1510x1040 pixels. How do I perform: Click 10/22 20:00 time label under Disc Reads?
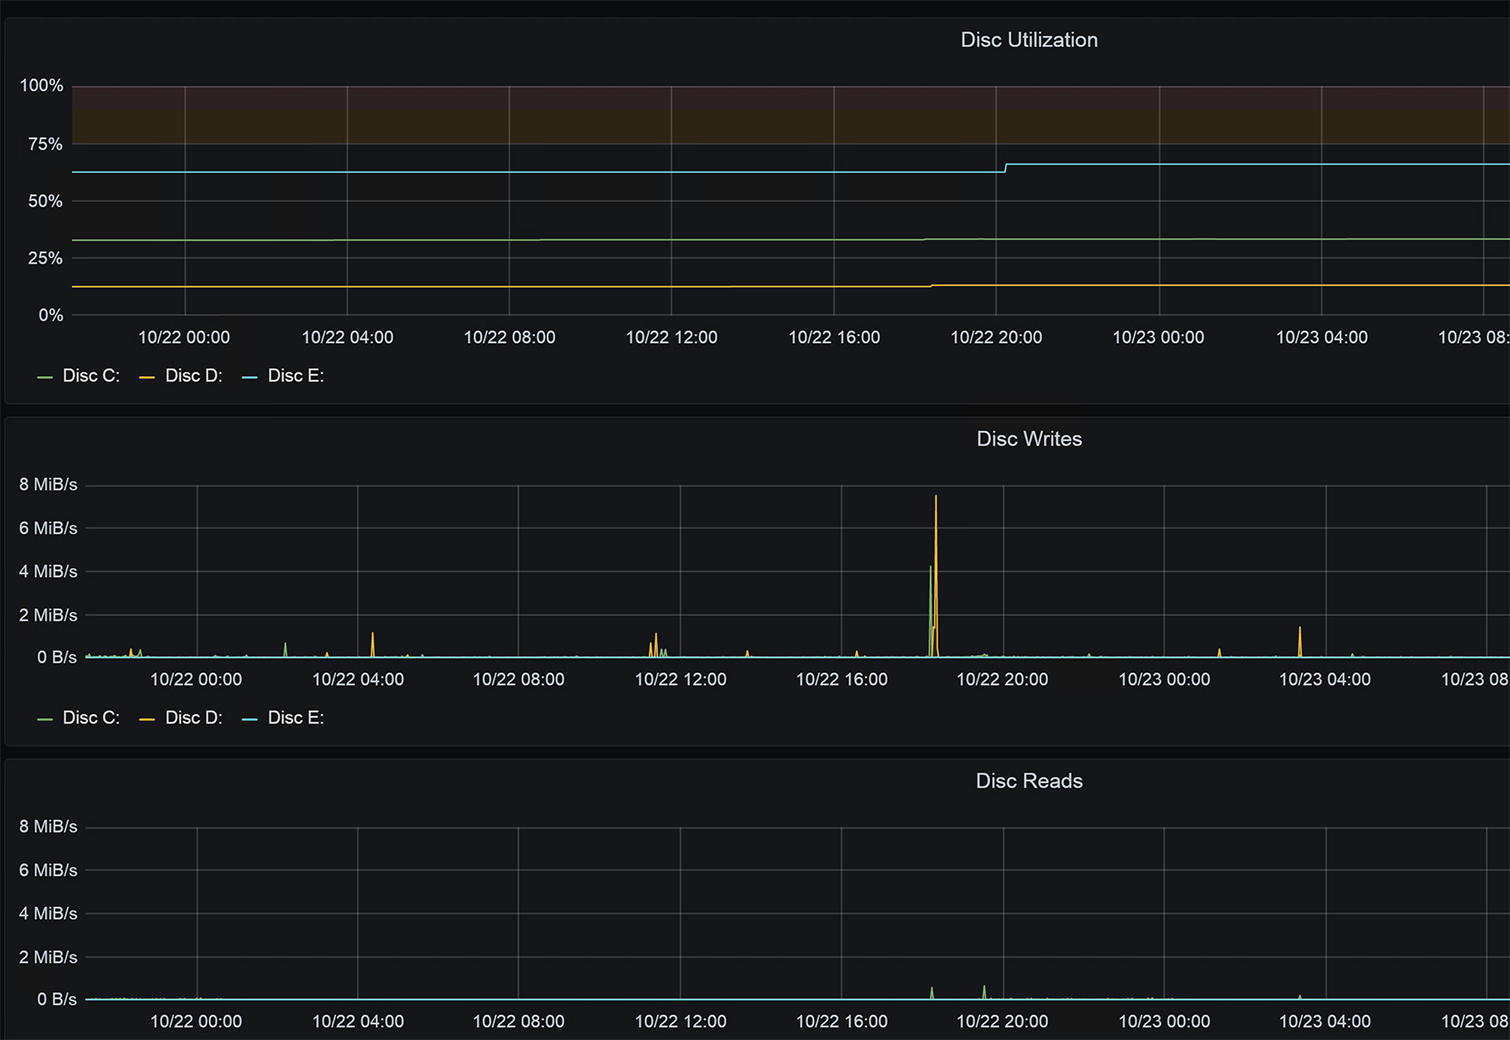[x=1003, y=1022]
